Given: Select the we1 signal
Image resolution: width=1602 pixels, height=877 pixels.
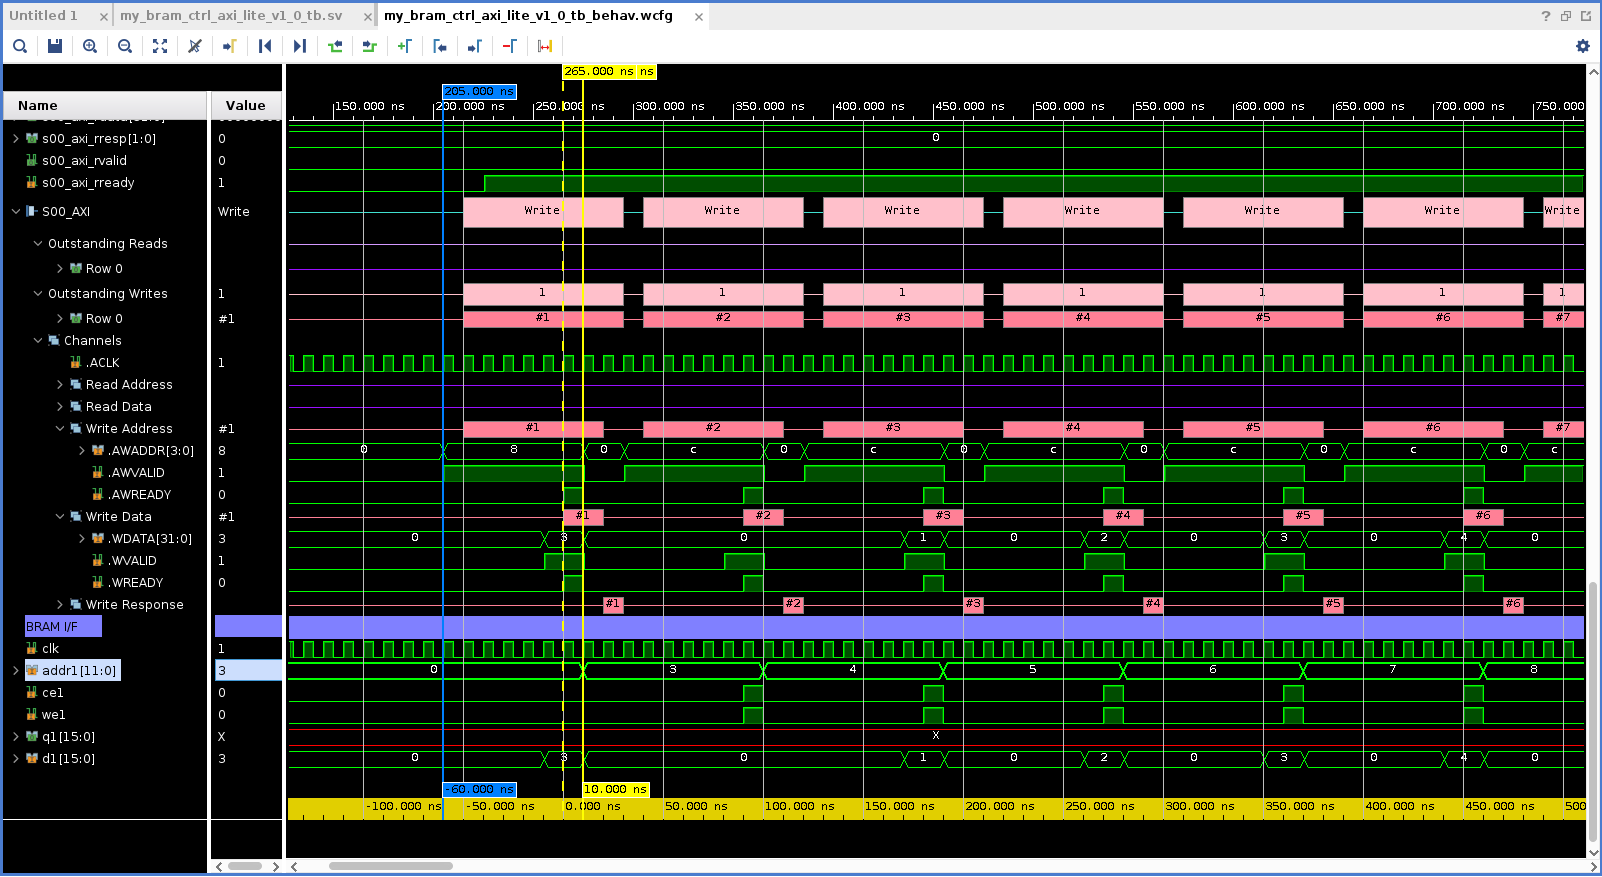Looking at the screenshot, I should click(53, 715).
